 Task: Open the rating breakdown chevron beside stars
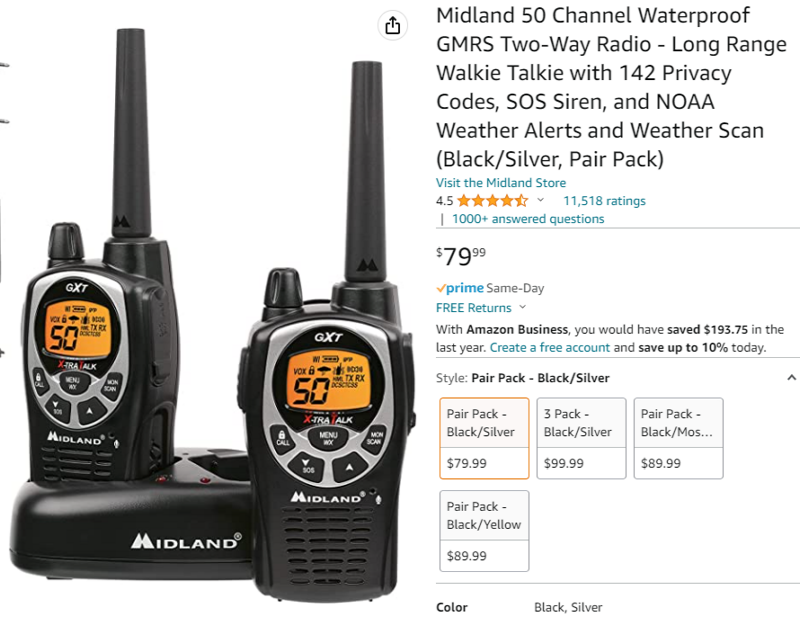pos(540,200)
